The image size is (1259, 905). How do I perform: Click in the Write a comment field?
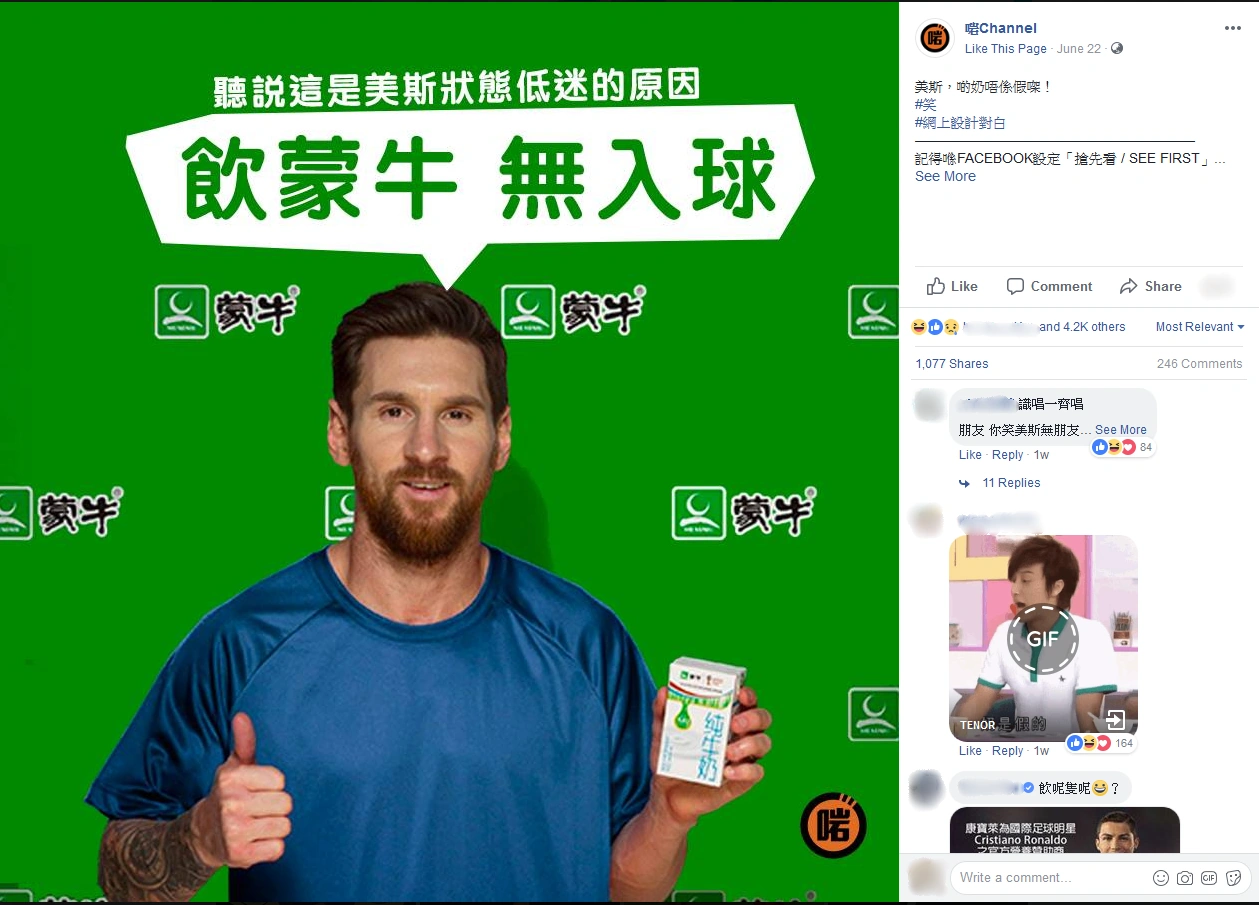[x=1050, y=878]
